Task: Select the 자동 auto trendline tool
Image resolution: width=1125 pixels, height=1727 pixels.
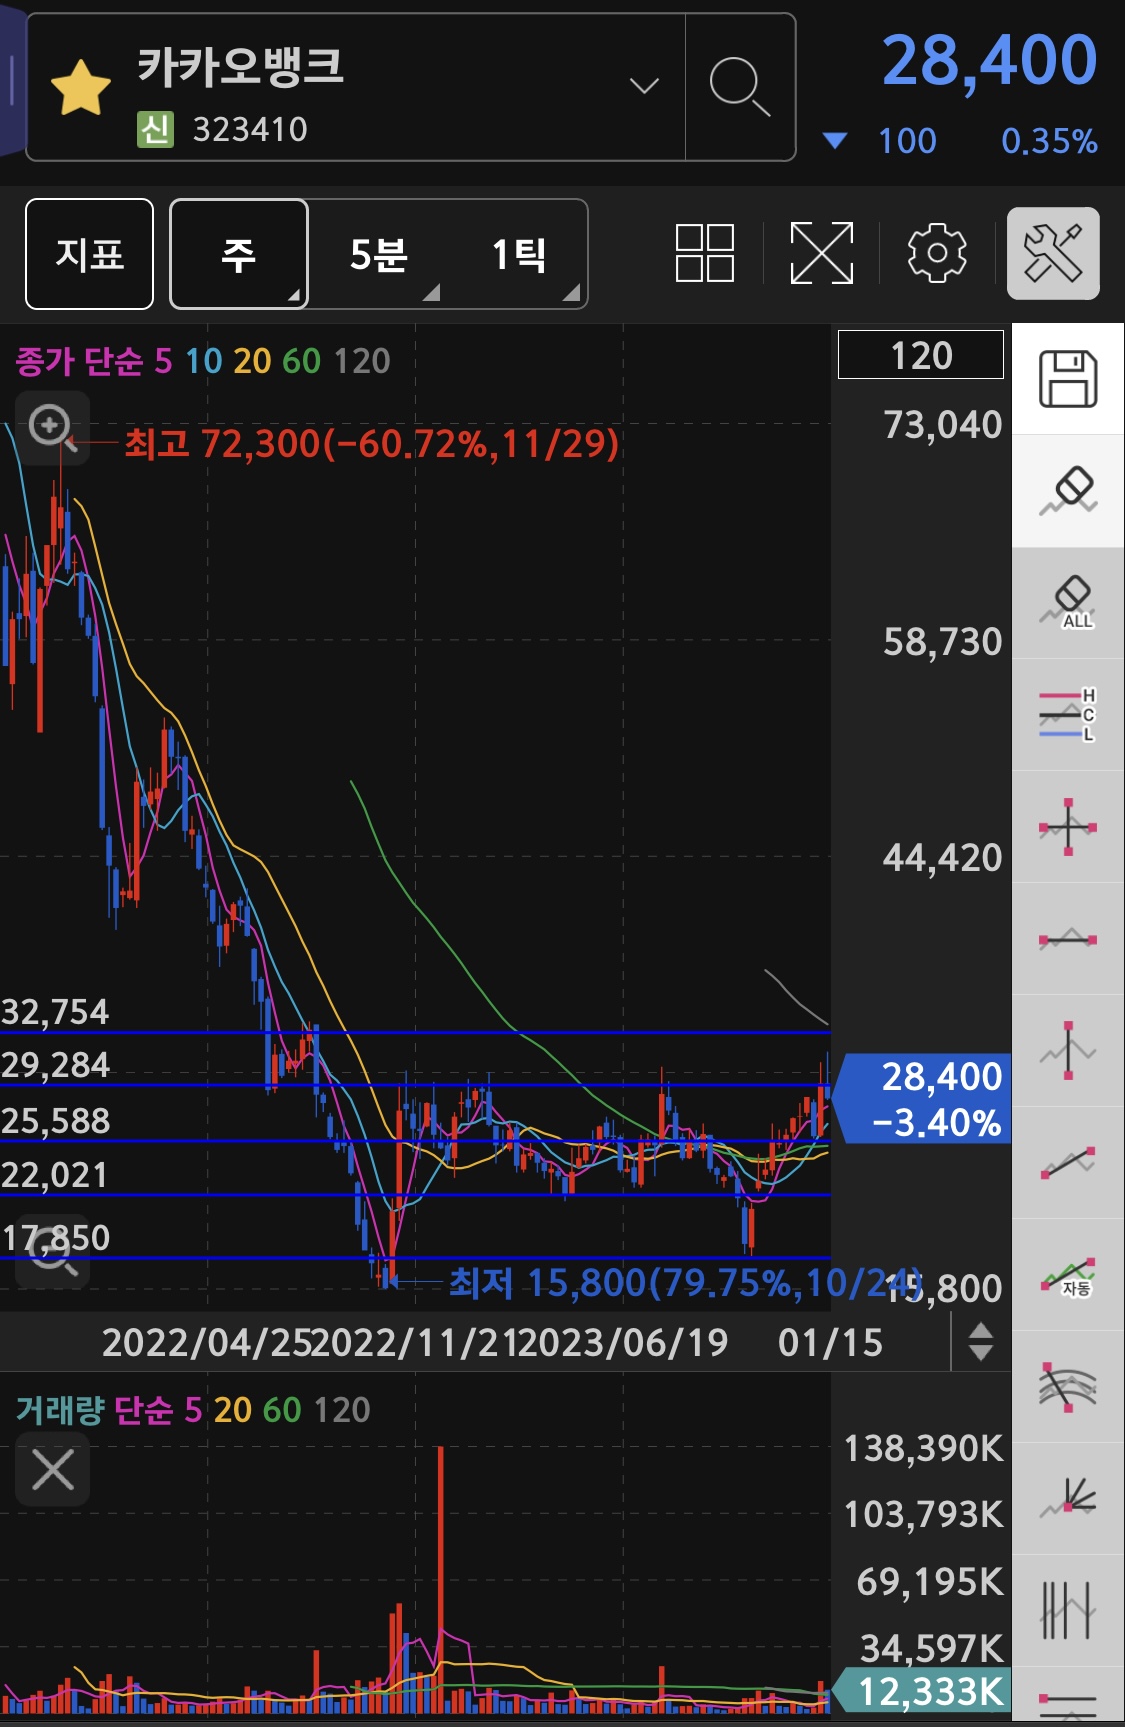Action: pyautogui.click(x=1068, y=1275)
